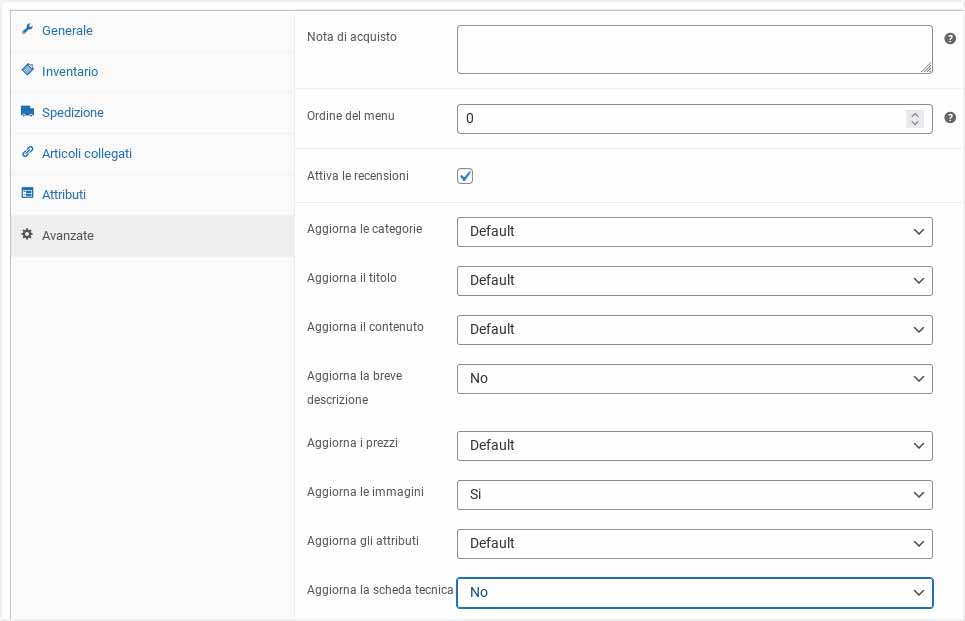Click help icon next to Nota di acquisto

point(950,37)
